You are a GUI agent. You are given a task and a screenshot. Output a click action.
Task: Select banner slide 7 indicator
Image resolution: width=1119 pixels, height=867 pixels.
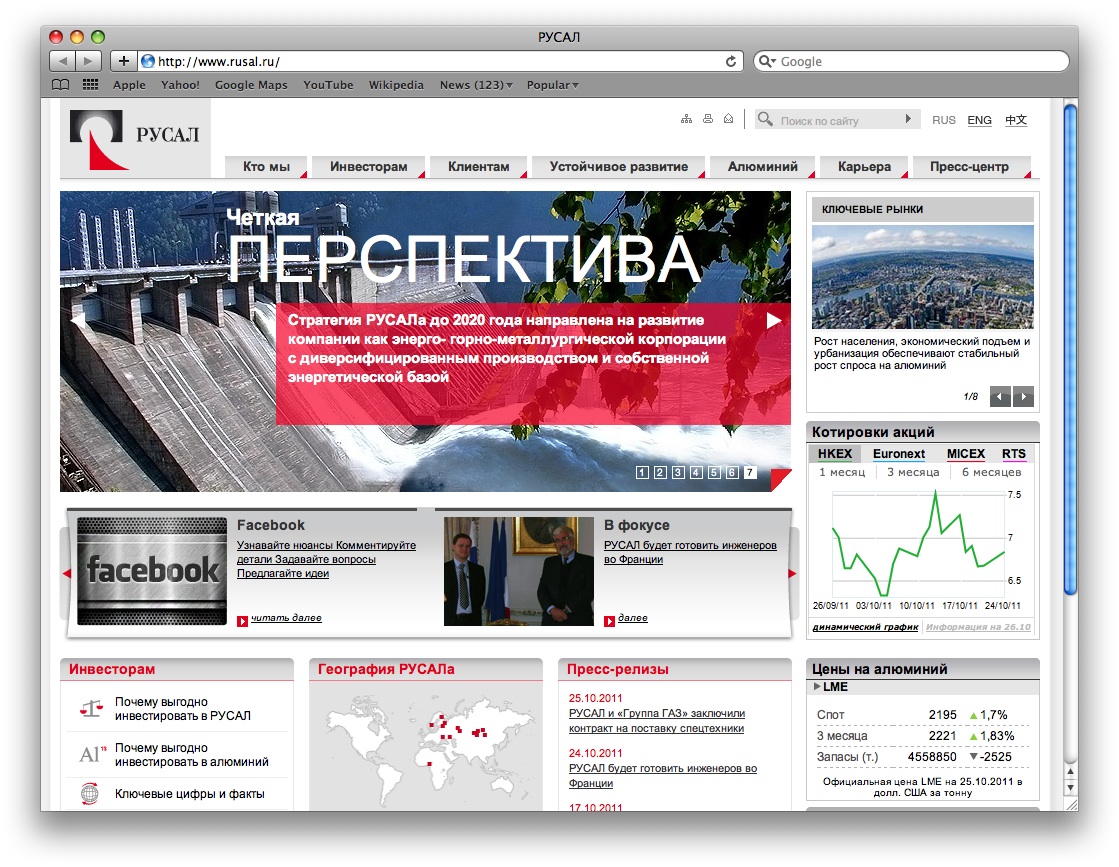pos(749,472)
